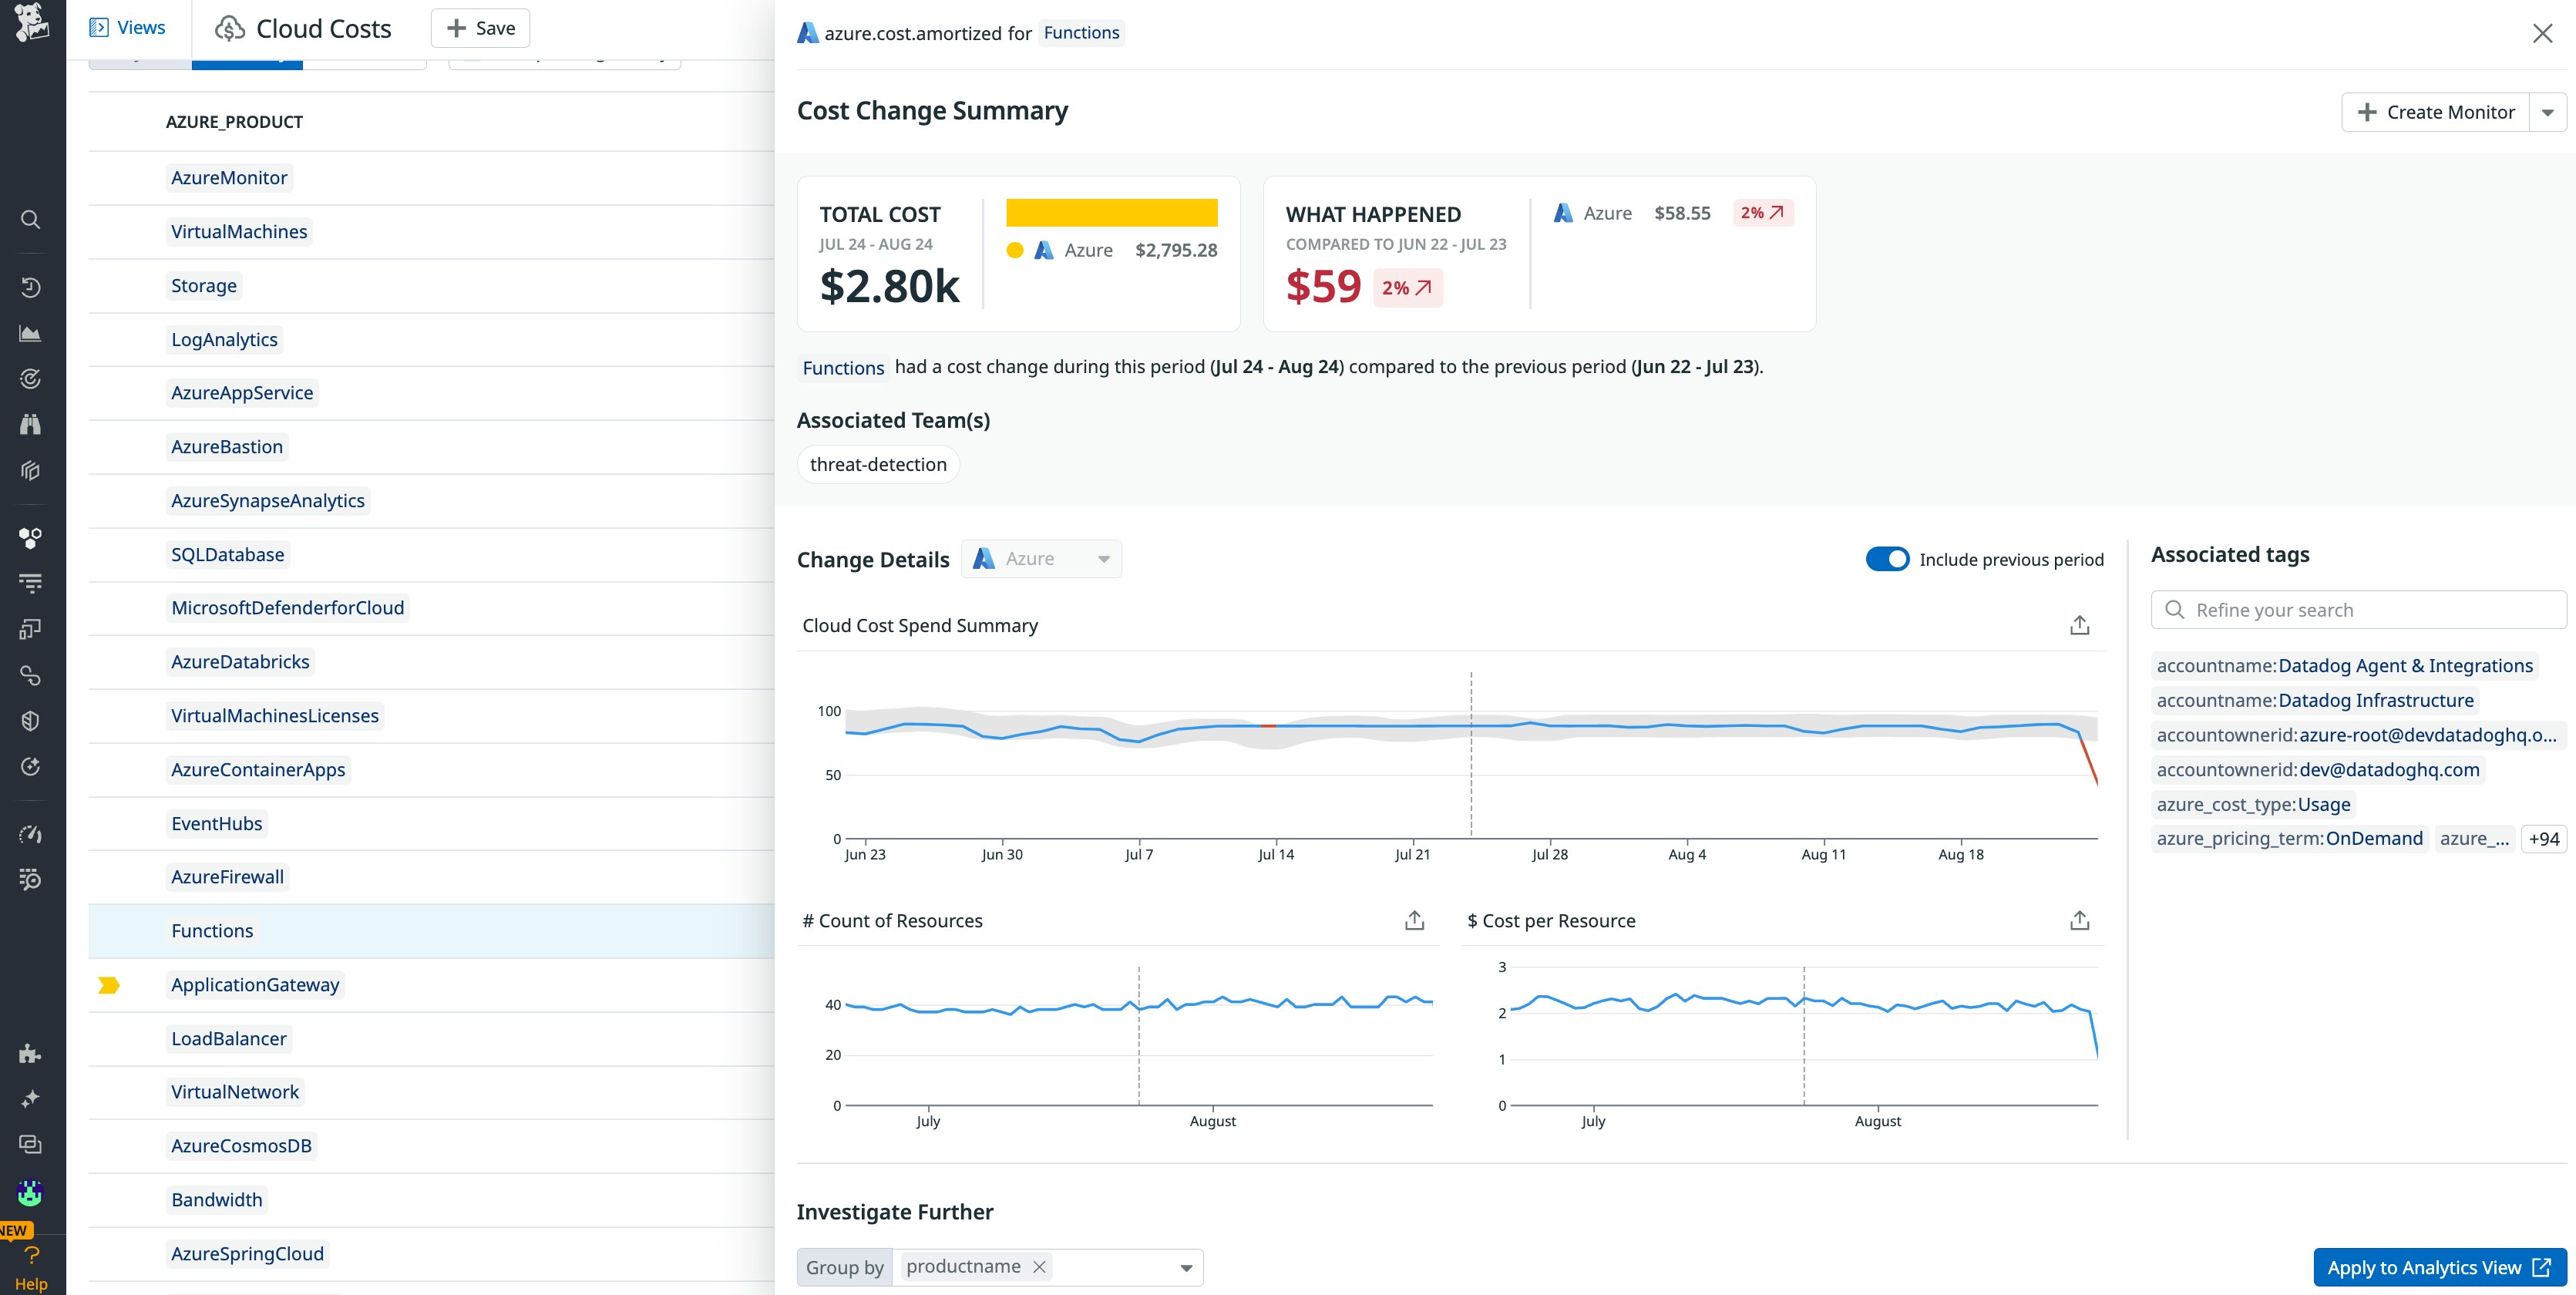2576x1295 pixels.
Task: Export the Cloud Cost Spend Summary graph
Action: click(x=2079, y=625)
